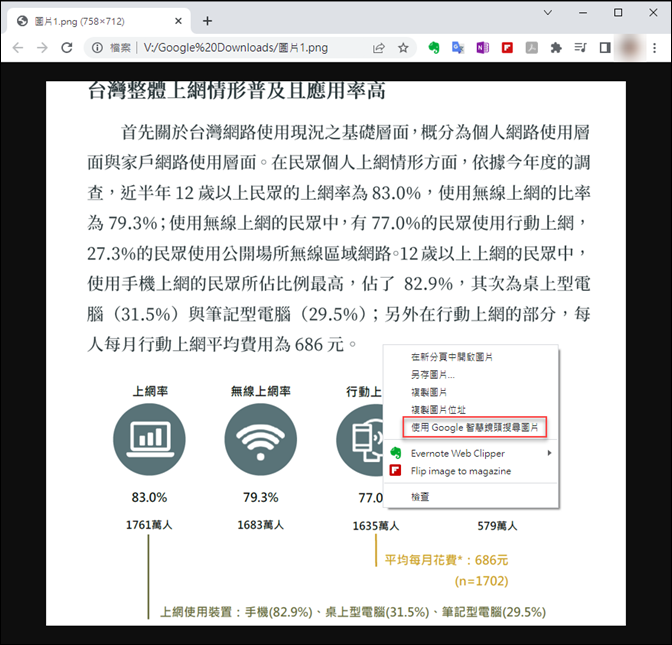
Task: Open the Google Translate extension
Action: click(458, 48)
